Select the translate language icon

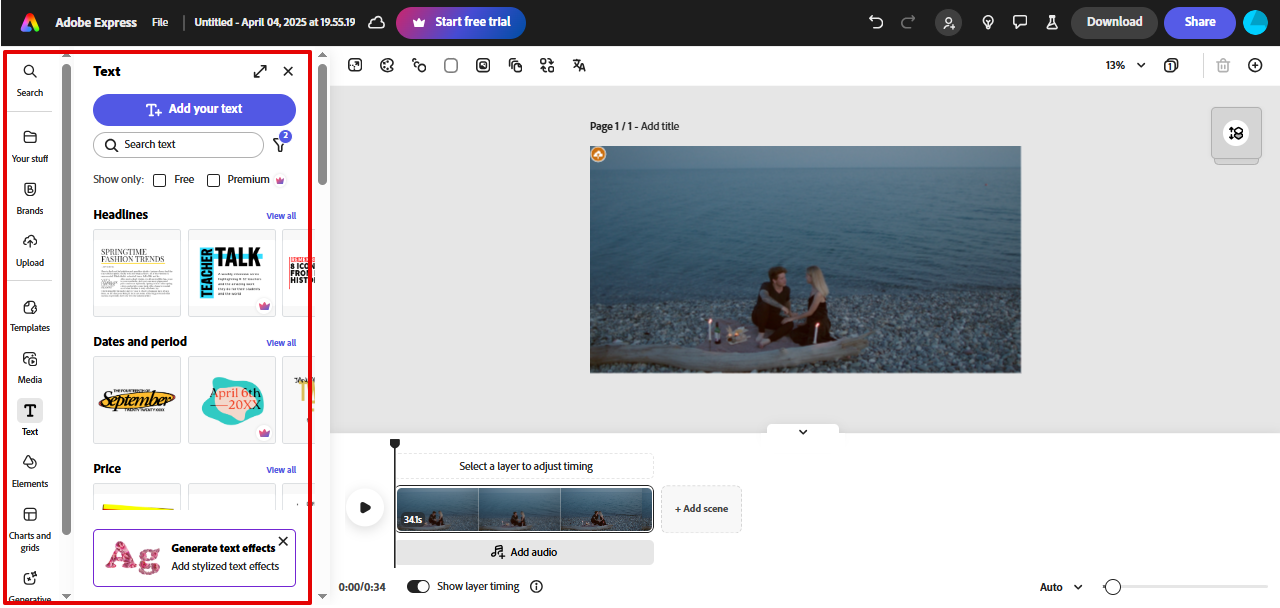[x=579, y=64]
